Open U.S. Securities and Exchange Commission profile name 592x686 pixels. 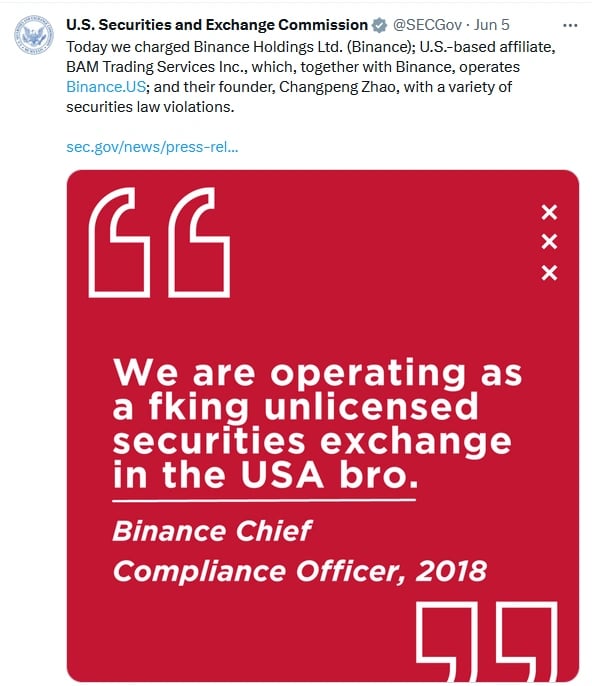coord(217,25)
